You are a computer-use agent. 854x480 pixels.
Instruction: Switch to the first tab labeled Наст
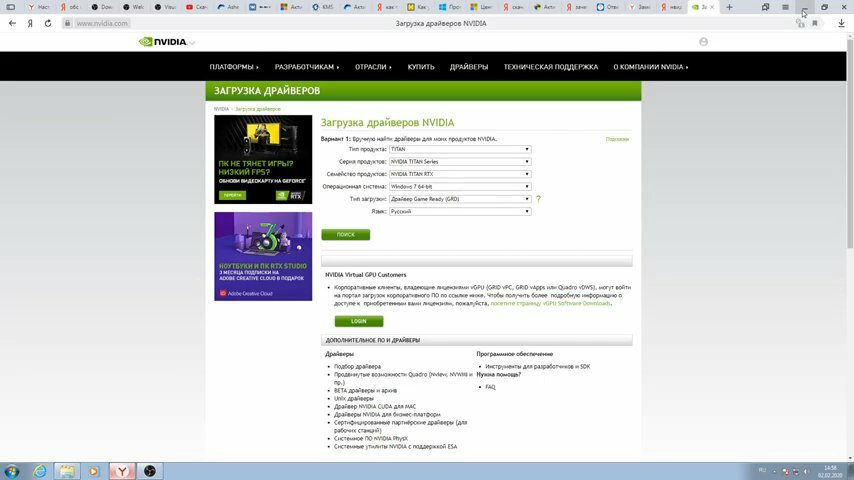point(39,7)
